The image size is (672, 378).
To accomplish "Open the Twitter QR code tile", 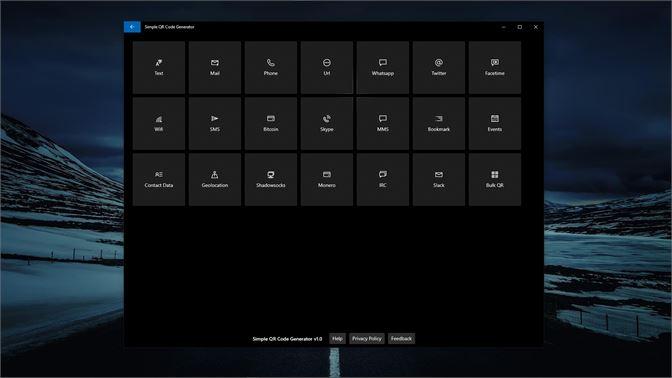I will pyautogui.click(x=438, y=67).
